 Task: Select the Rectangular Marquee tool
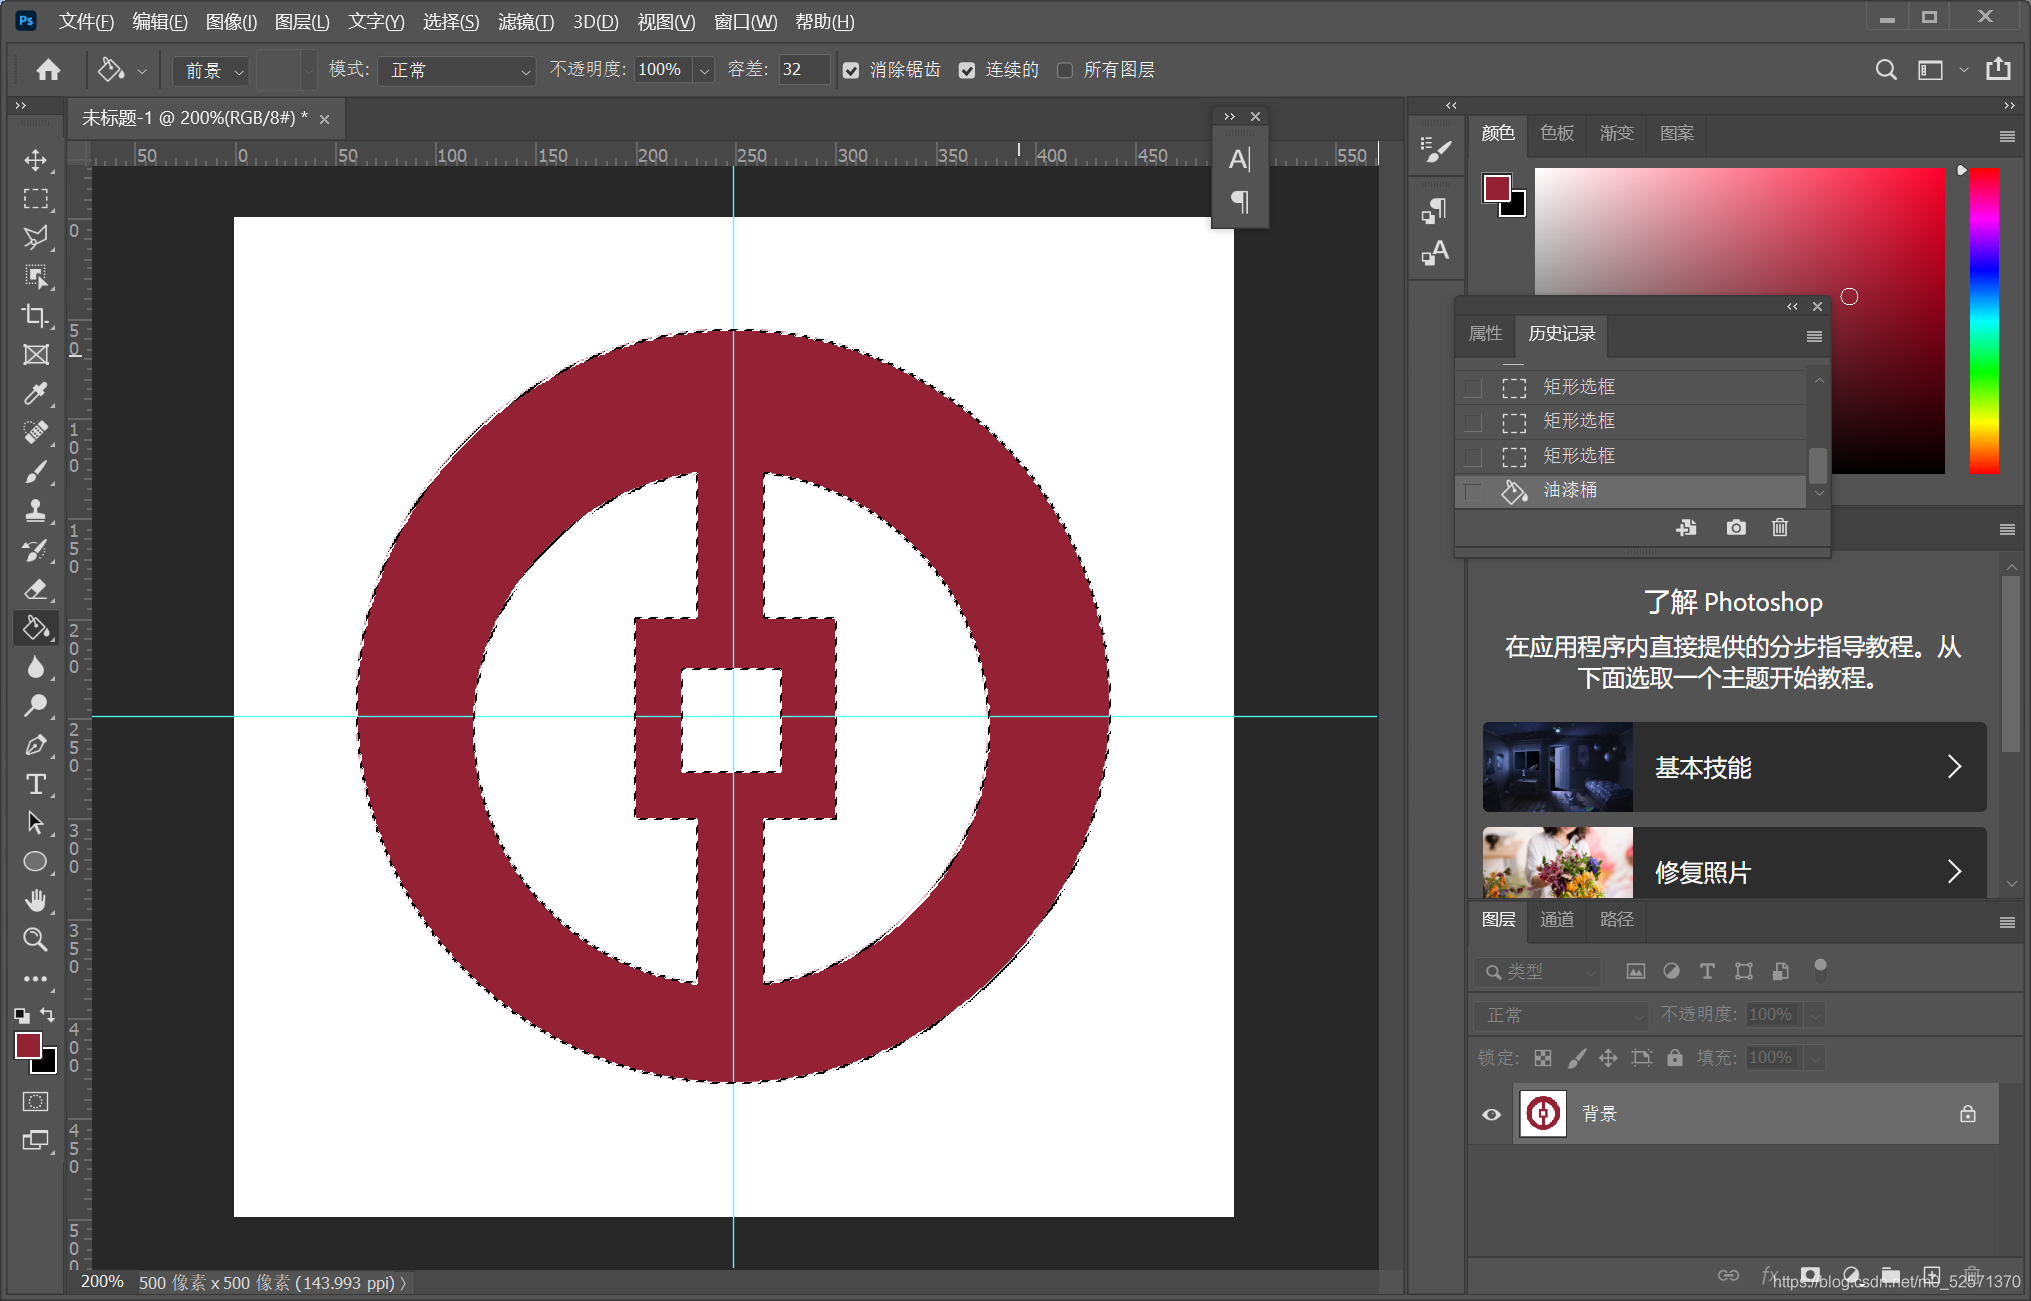(x=36, y=199)
